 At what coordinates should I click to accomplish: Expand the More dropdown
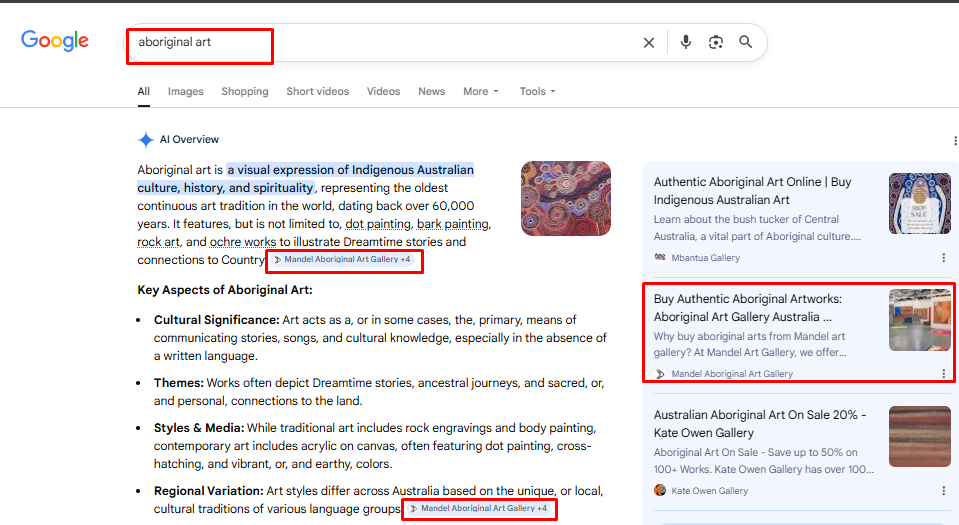(x=481, y=91)
